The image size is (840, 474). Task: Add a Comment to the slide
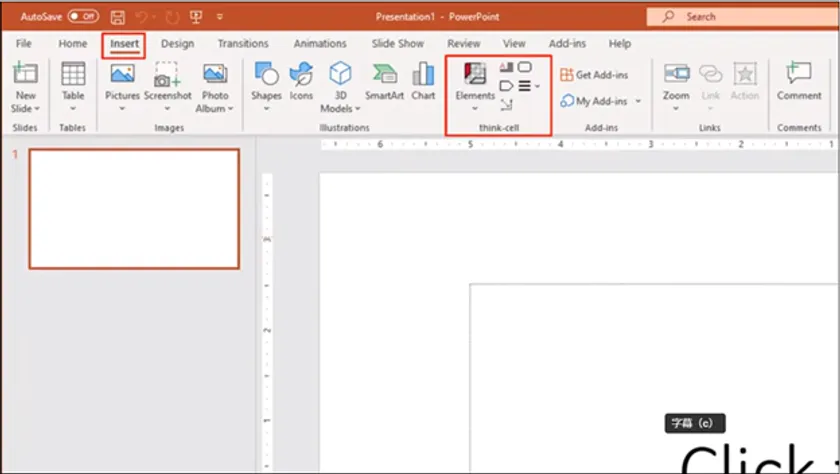[x=799, y=81]
